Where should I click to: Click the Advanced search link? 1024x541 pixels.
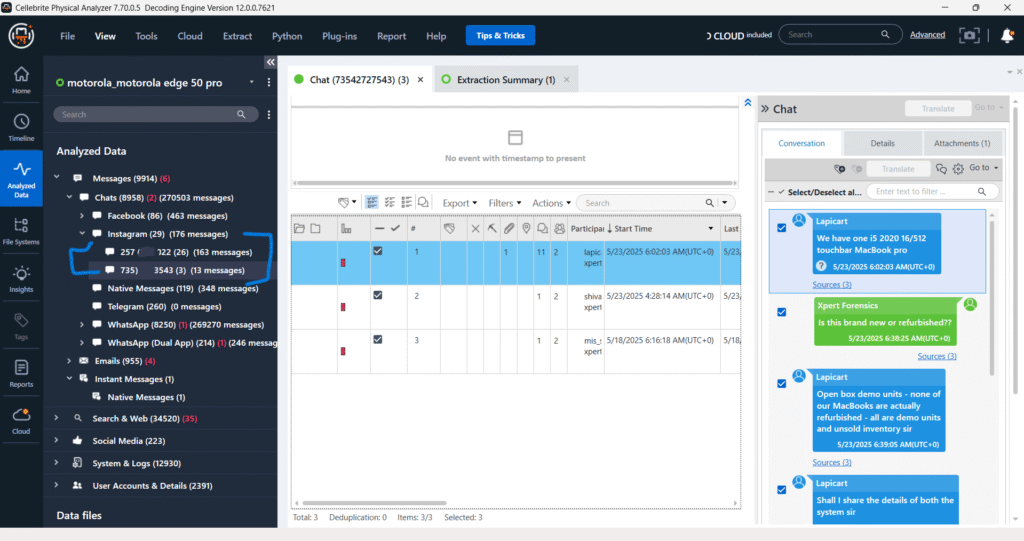927,35
